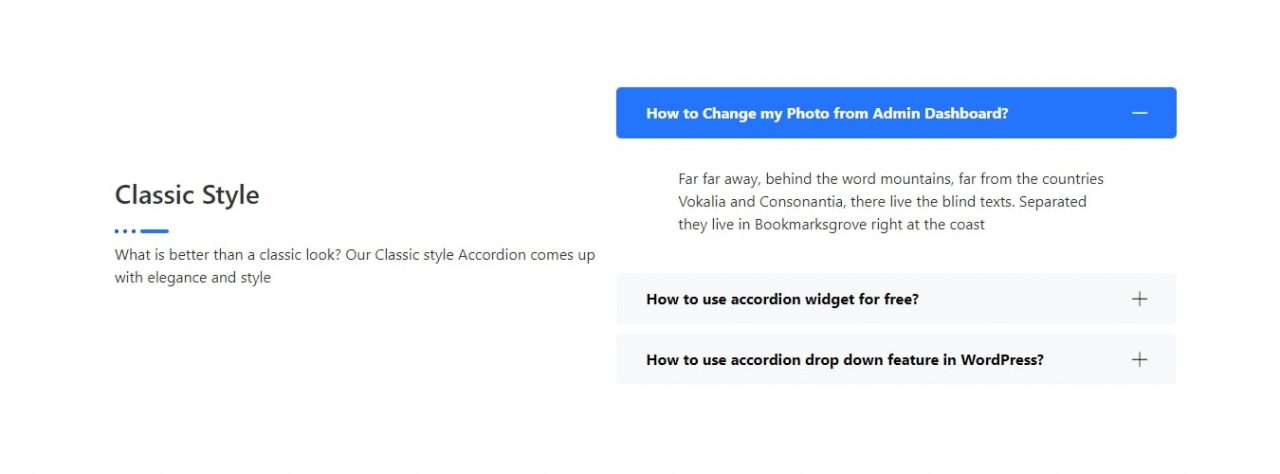This screenshot has width=1280, height=474.
Task: Collapse the open accordion using the minus icon
Action: (x=1139, y=113)
